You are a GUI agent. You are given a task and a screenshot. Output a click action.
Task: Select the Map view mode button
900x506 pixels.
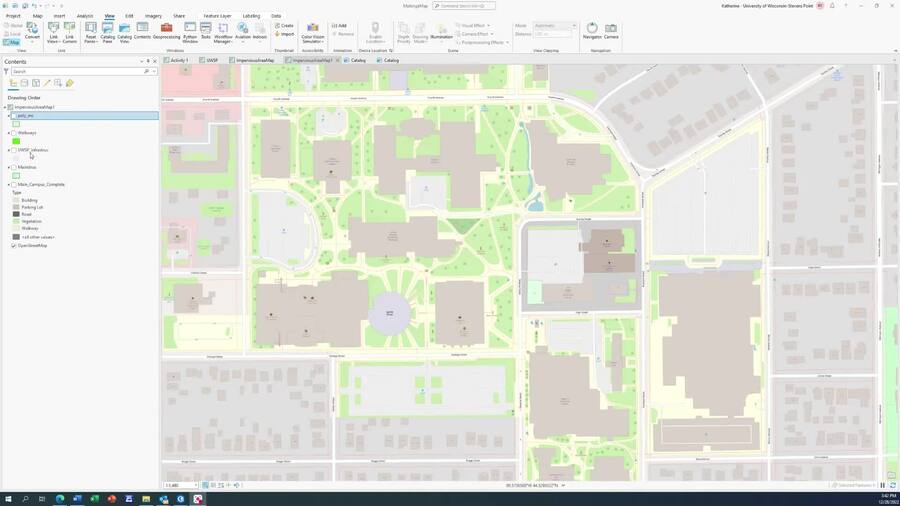tap(11, 42)
